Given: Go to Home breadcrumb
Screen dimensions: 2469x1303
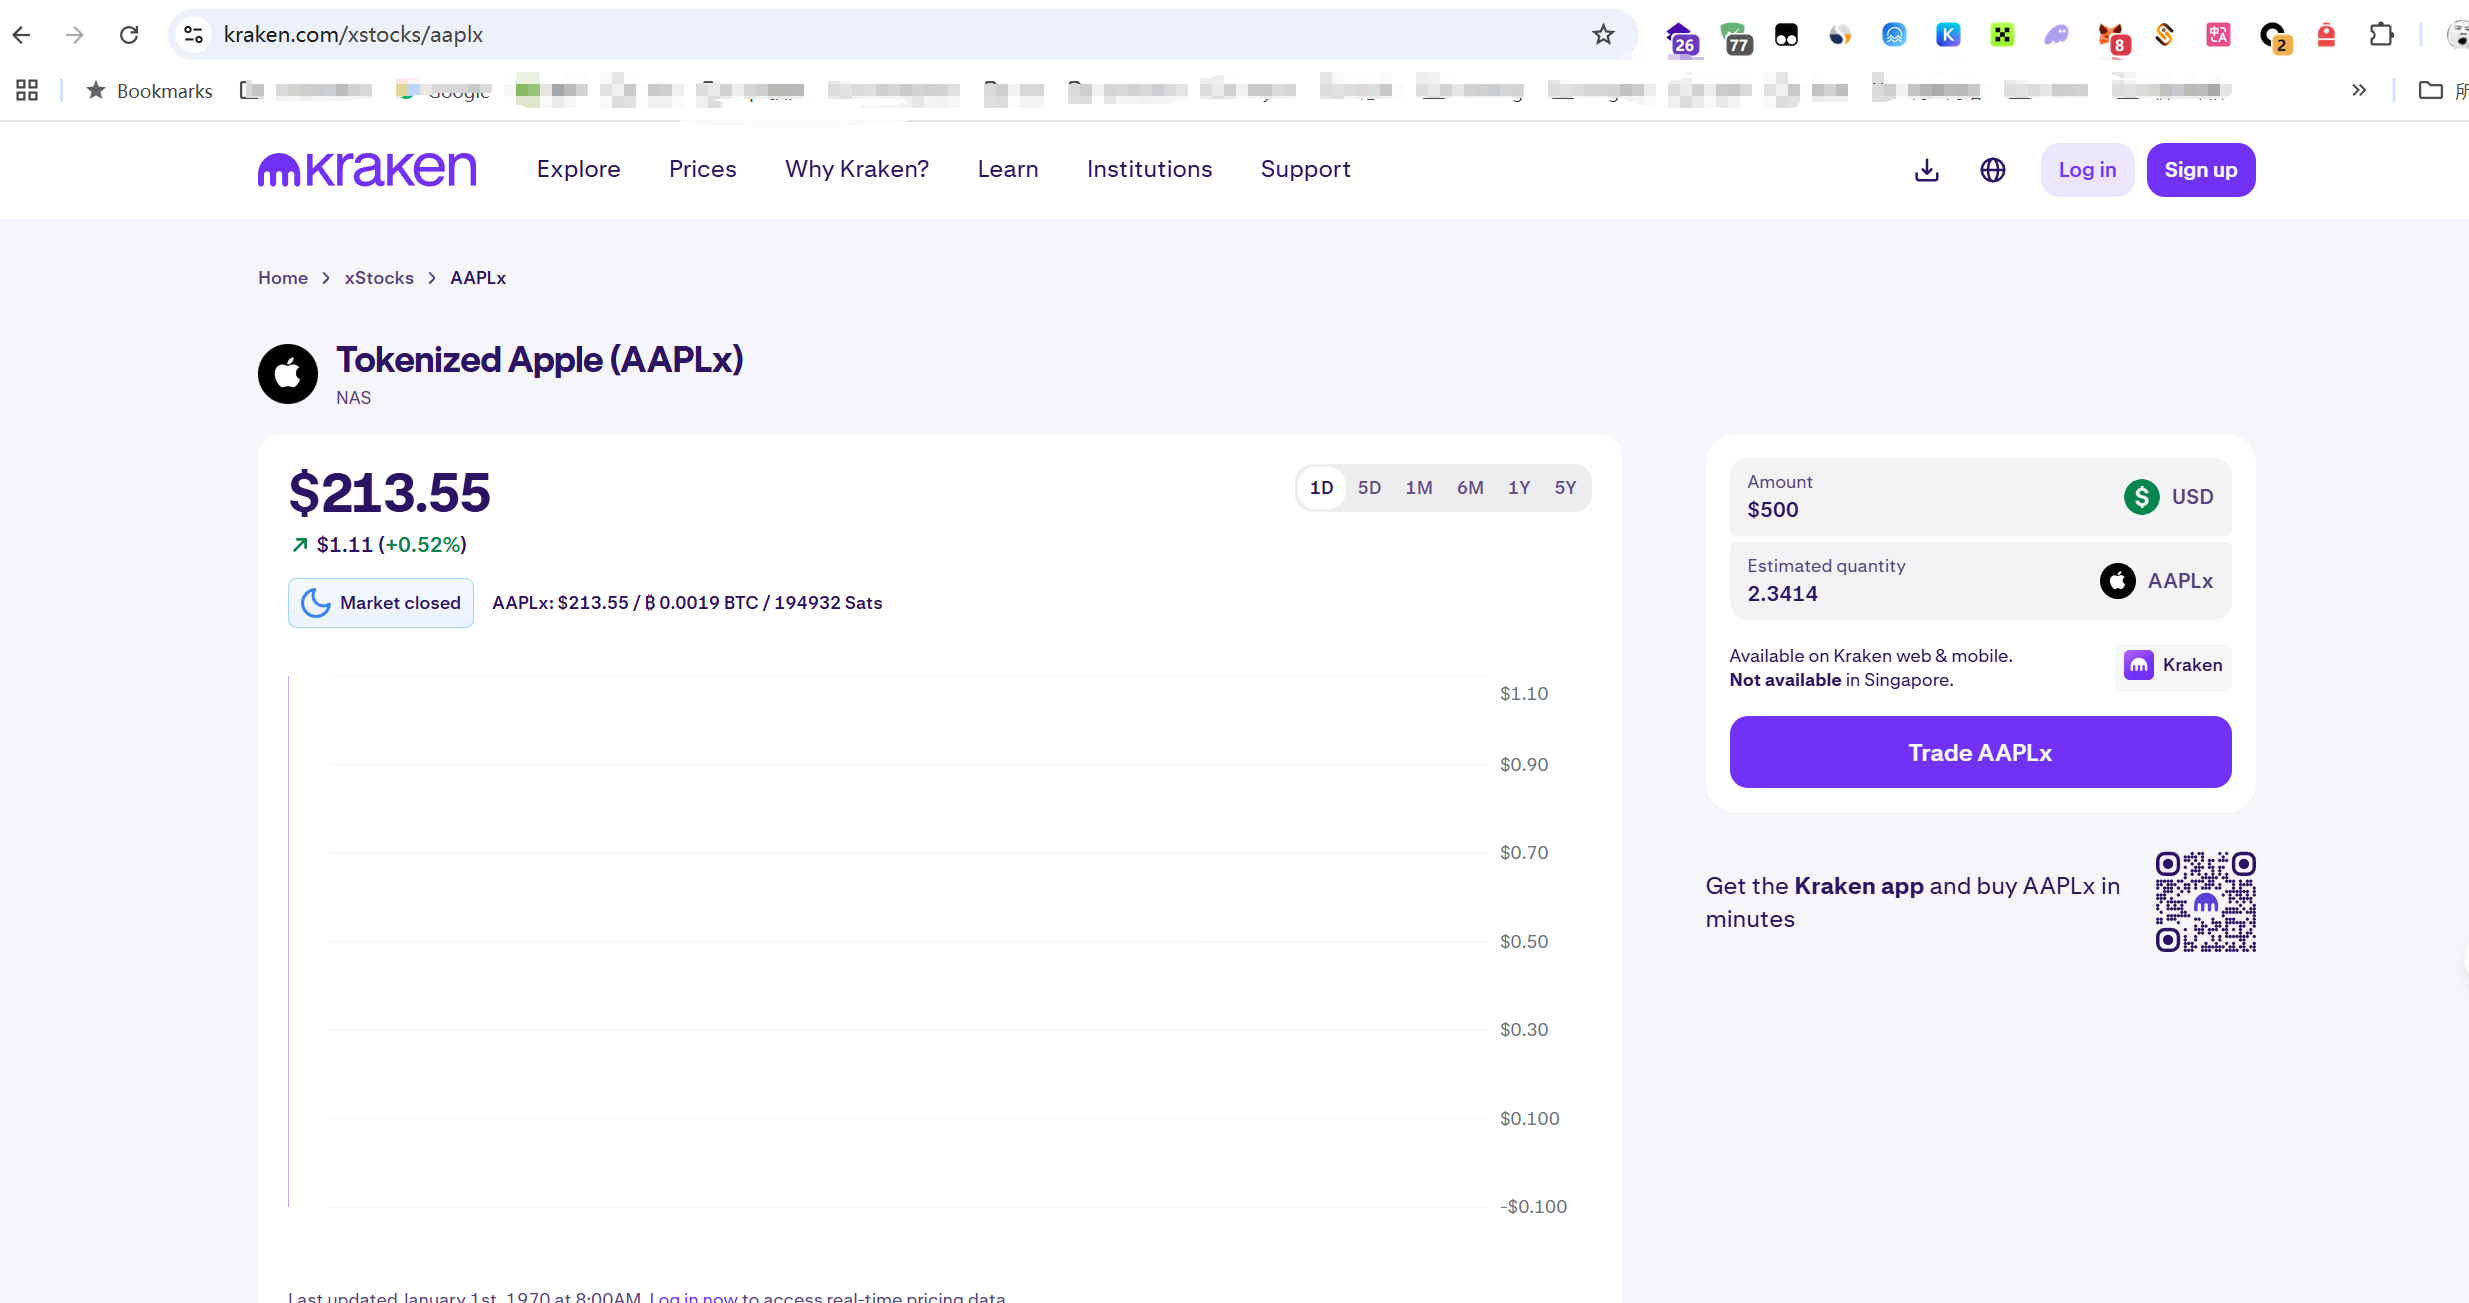Looking at the screenshot, I should (x=283, y=278).
